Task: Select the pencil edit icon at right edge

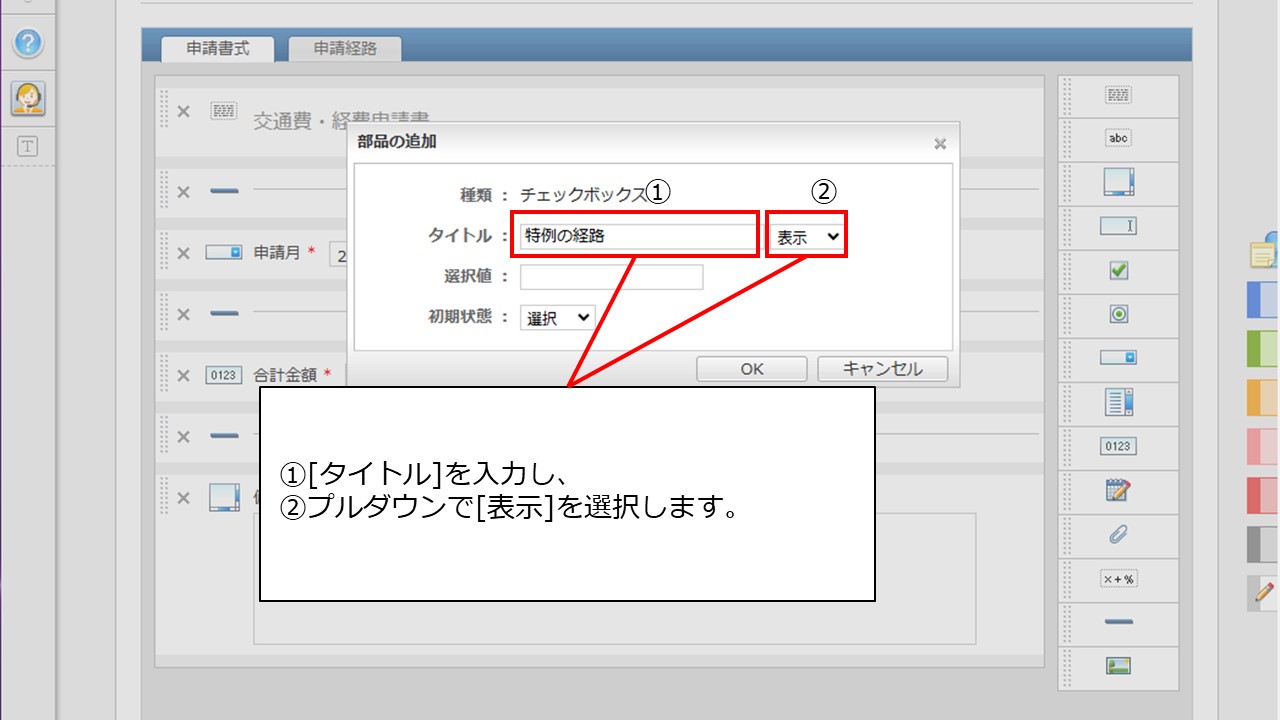Action: (1265, 593)
